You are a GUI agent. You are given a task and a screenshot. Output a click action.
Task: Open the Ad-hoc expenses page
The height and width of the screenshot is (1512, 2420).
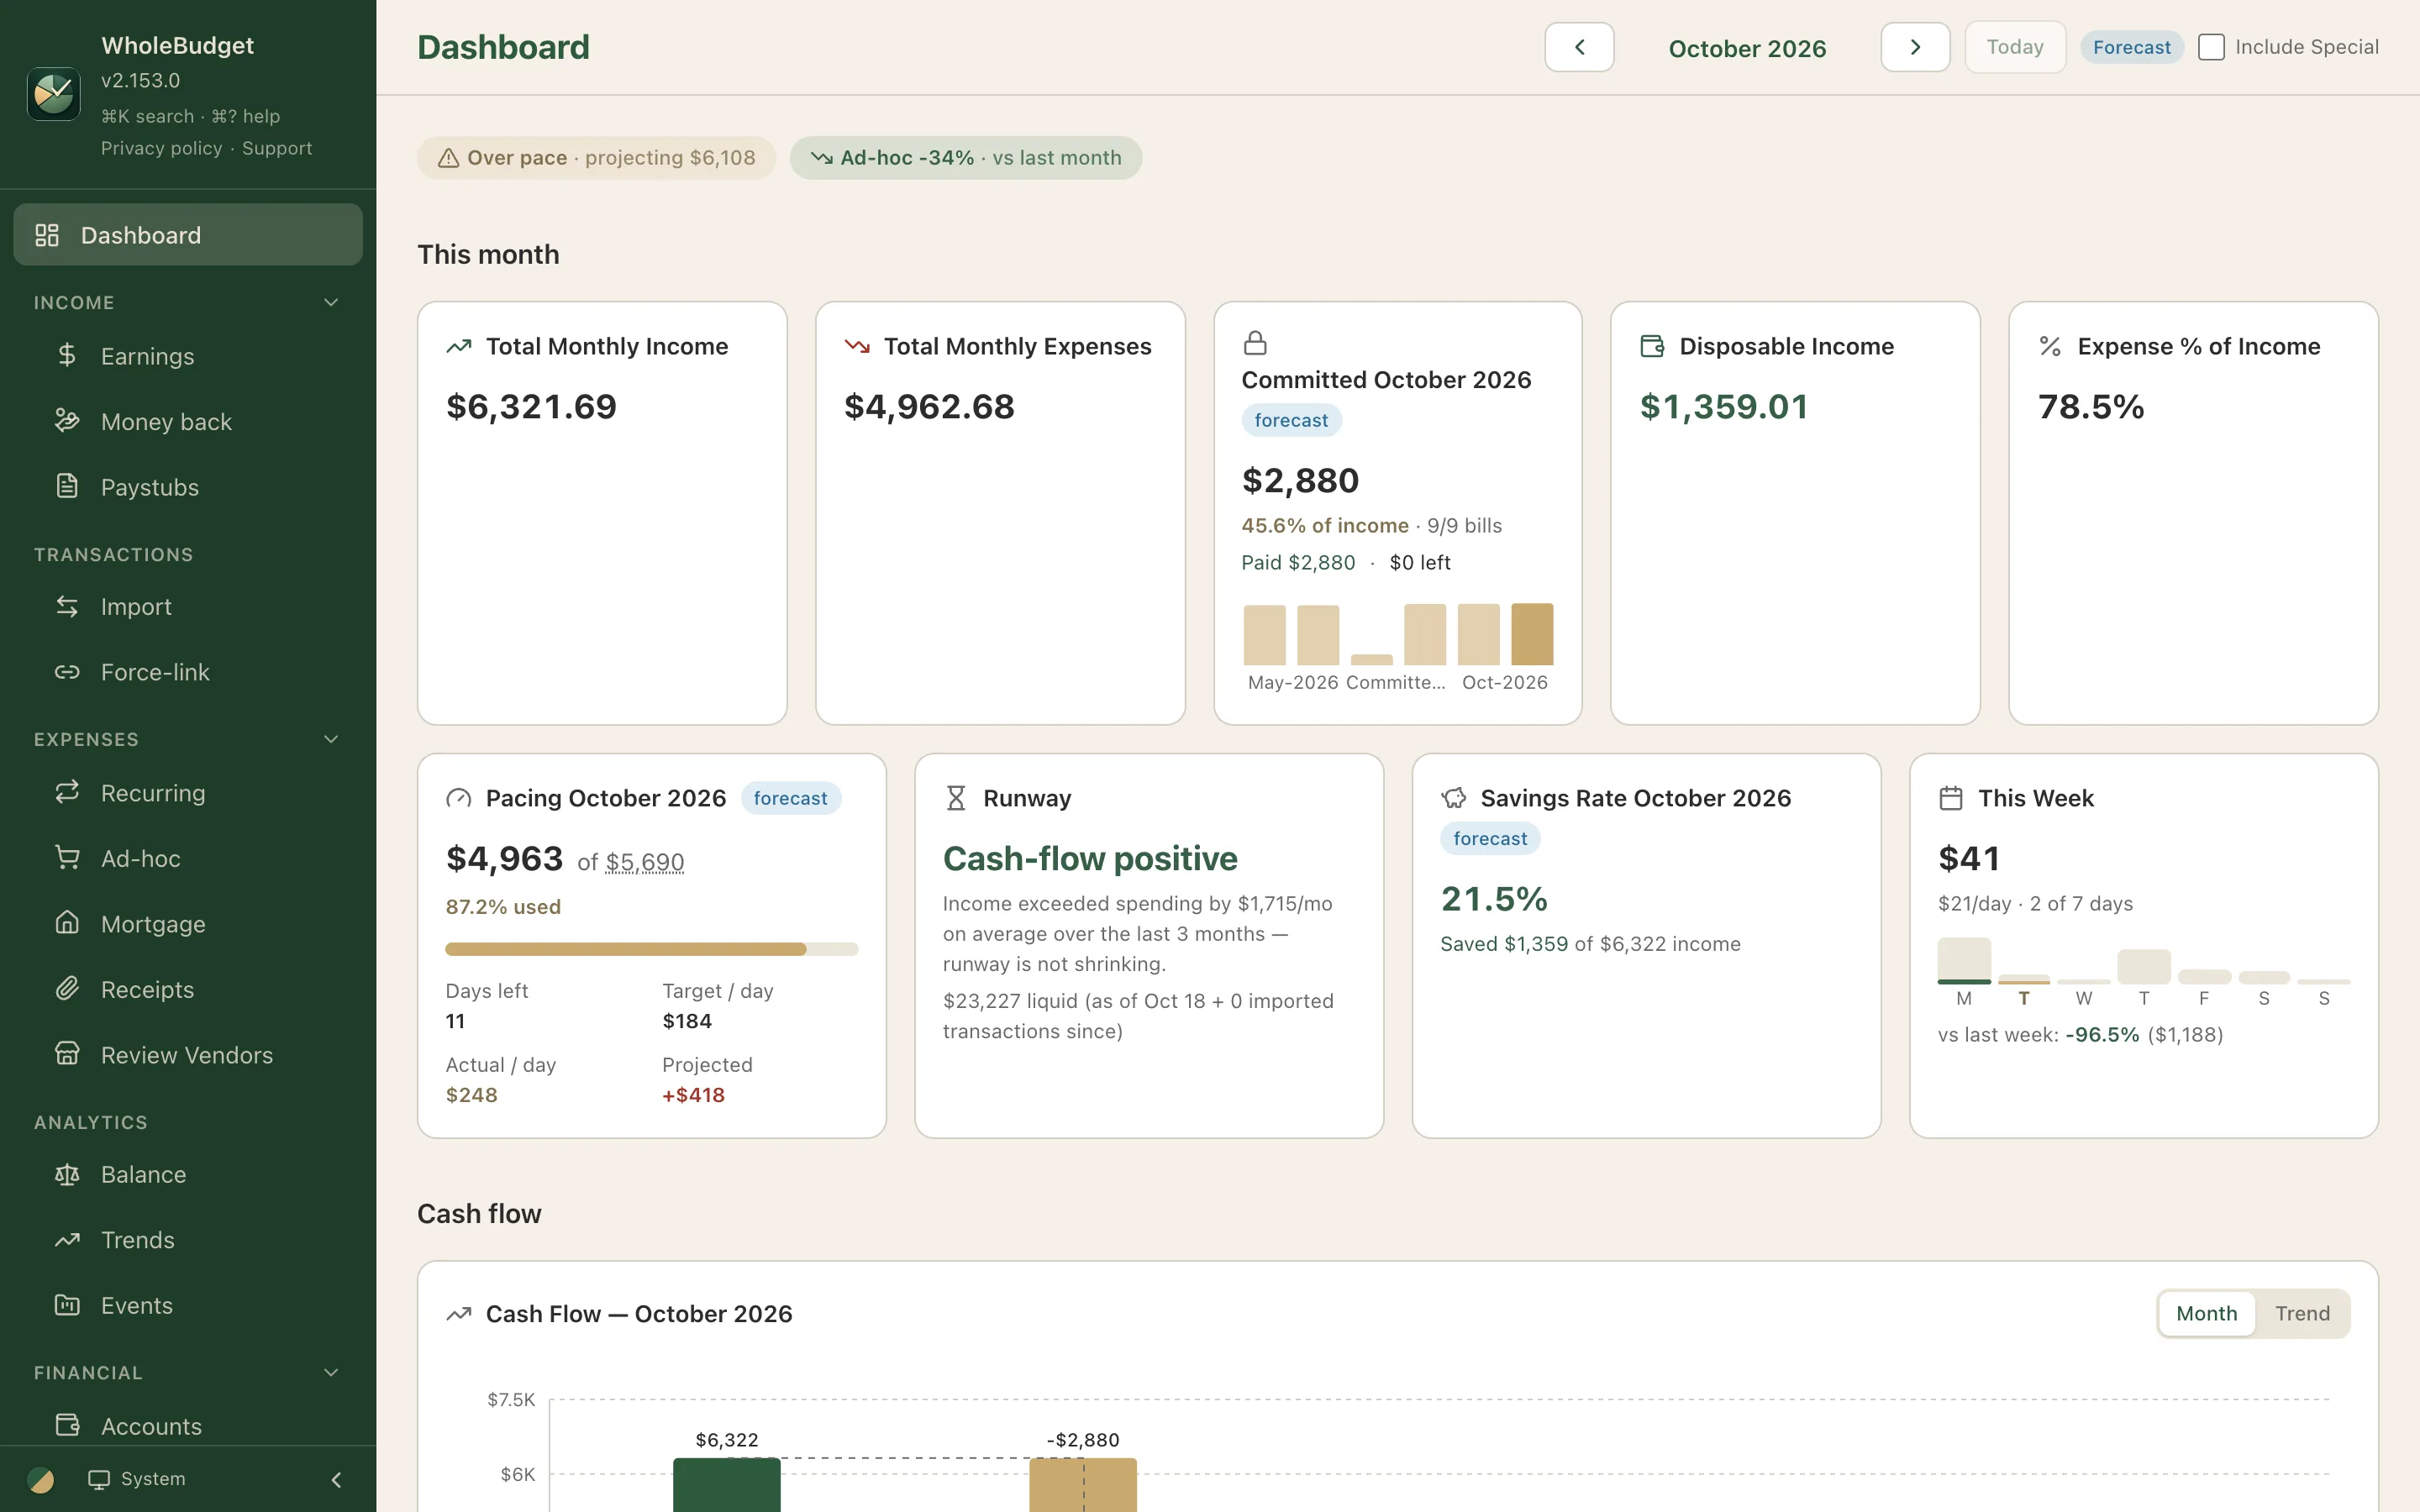point(188,858)
